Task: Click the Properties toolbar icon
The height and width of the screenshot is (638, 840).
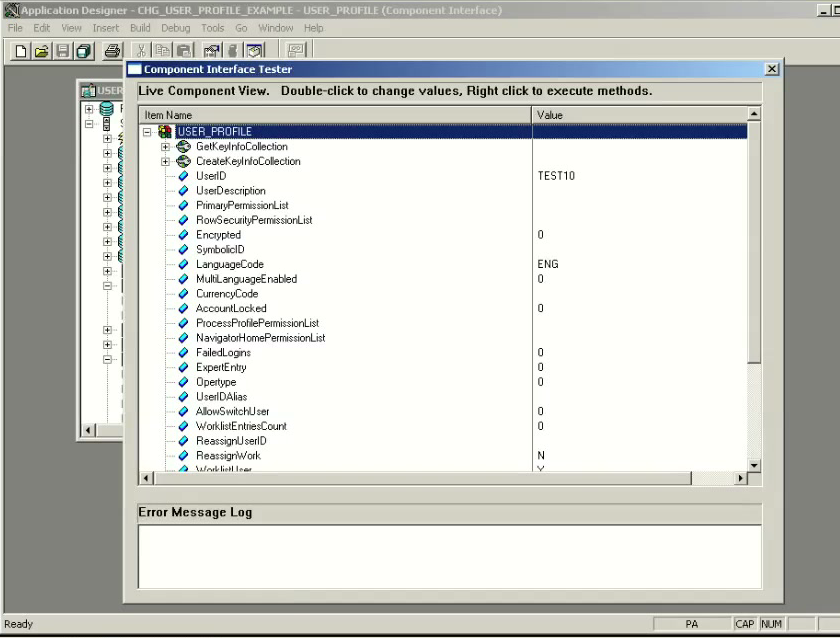Action: [x=212, y=51]
